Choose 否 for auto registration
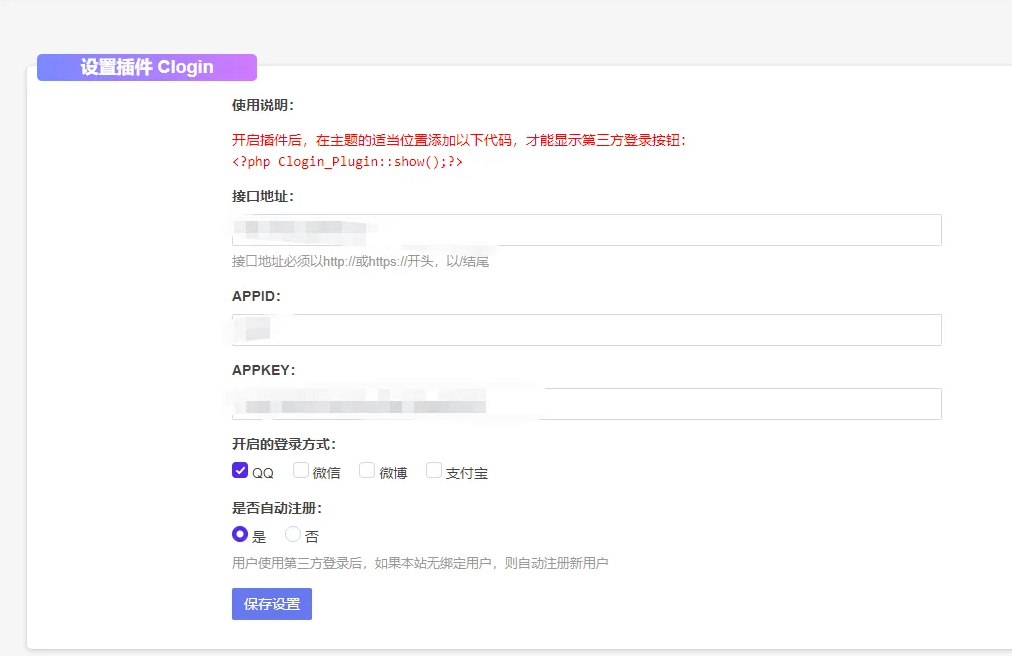This screenshot has width=1012, height=656. click(293, 534)
